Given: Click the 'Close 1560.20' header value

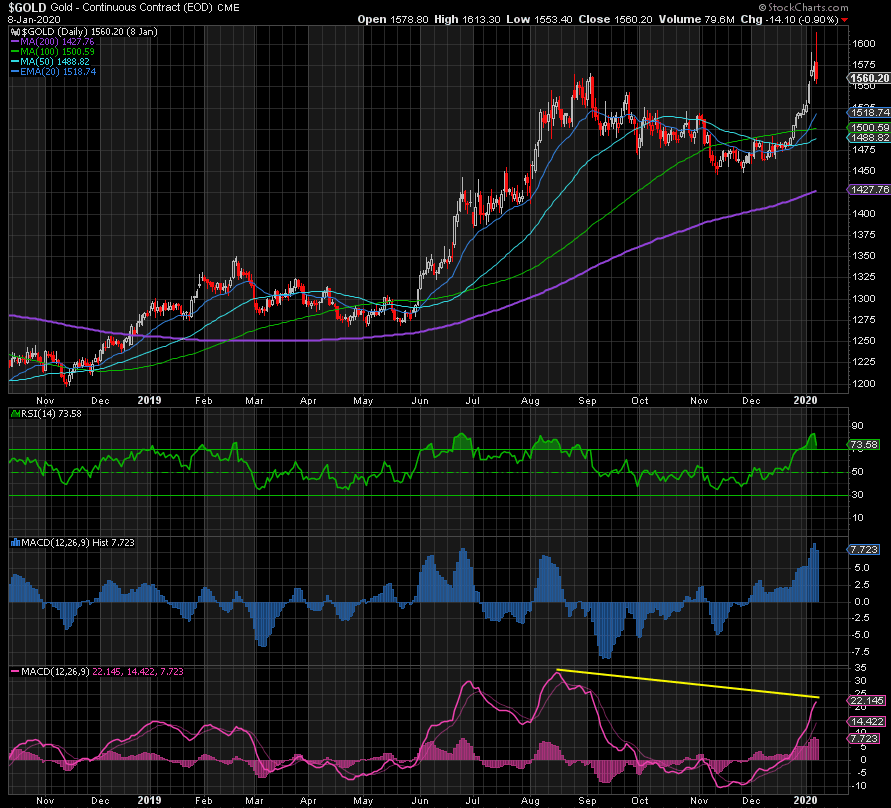Looking at the screenshot, I should (615, 19).
